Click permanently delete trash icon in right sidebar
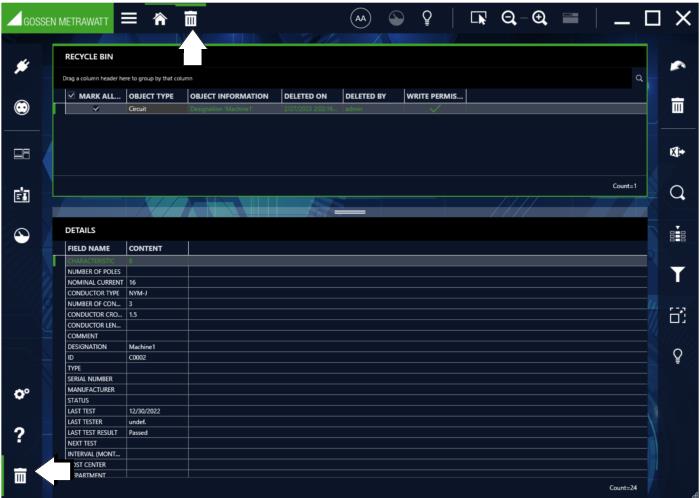Viewport: 700px width, 498px height. pyautogui.click(x=677, y=105)
